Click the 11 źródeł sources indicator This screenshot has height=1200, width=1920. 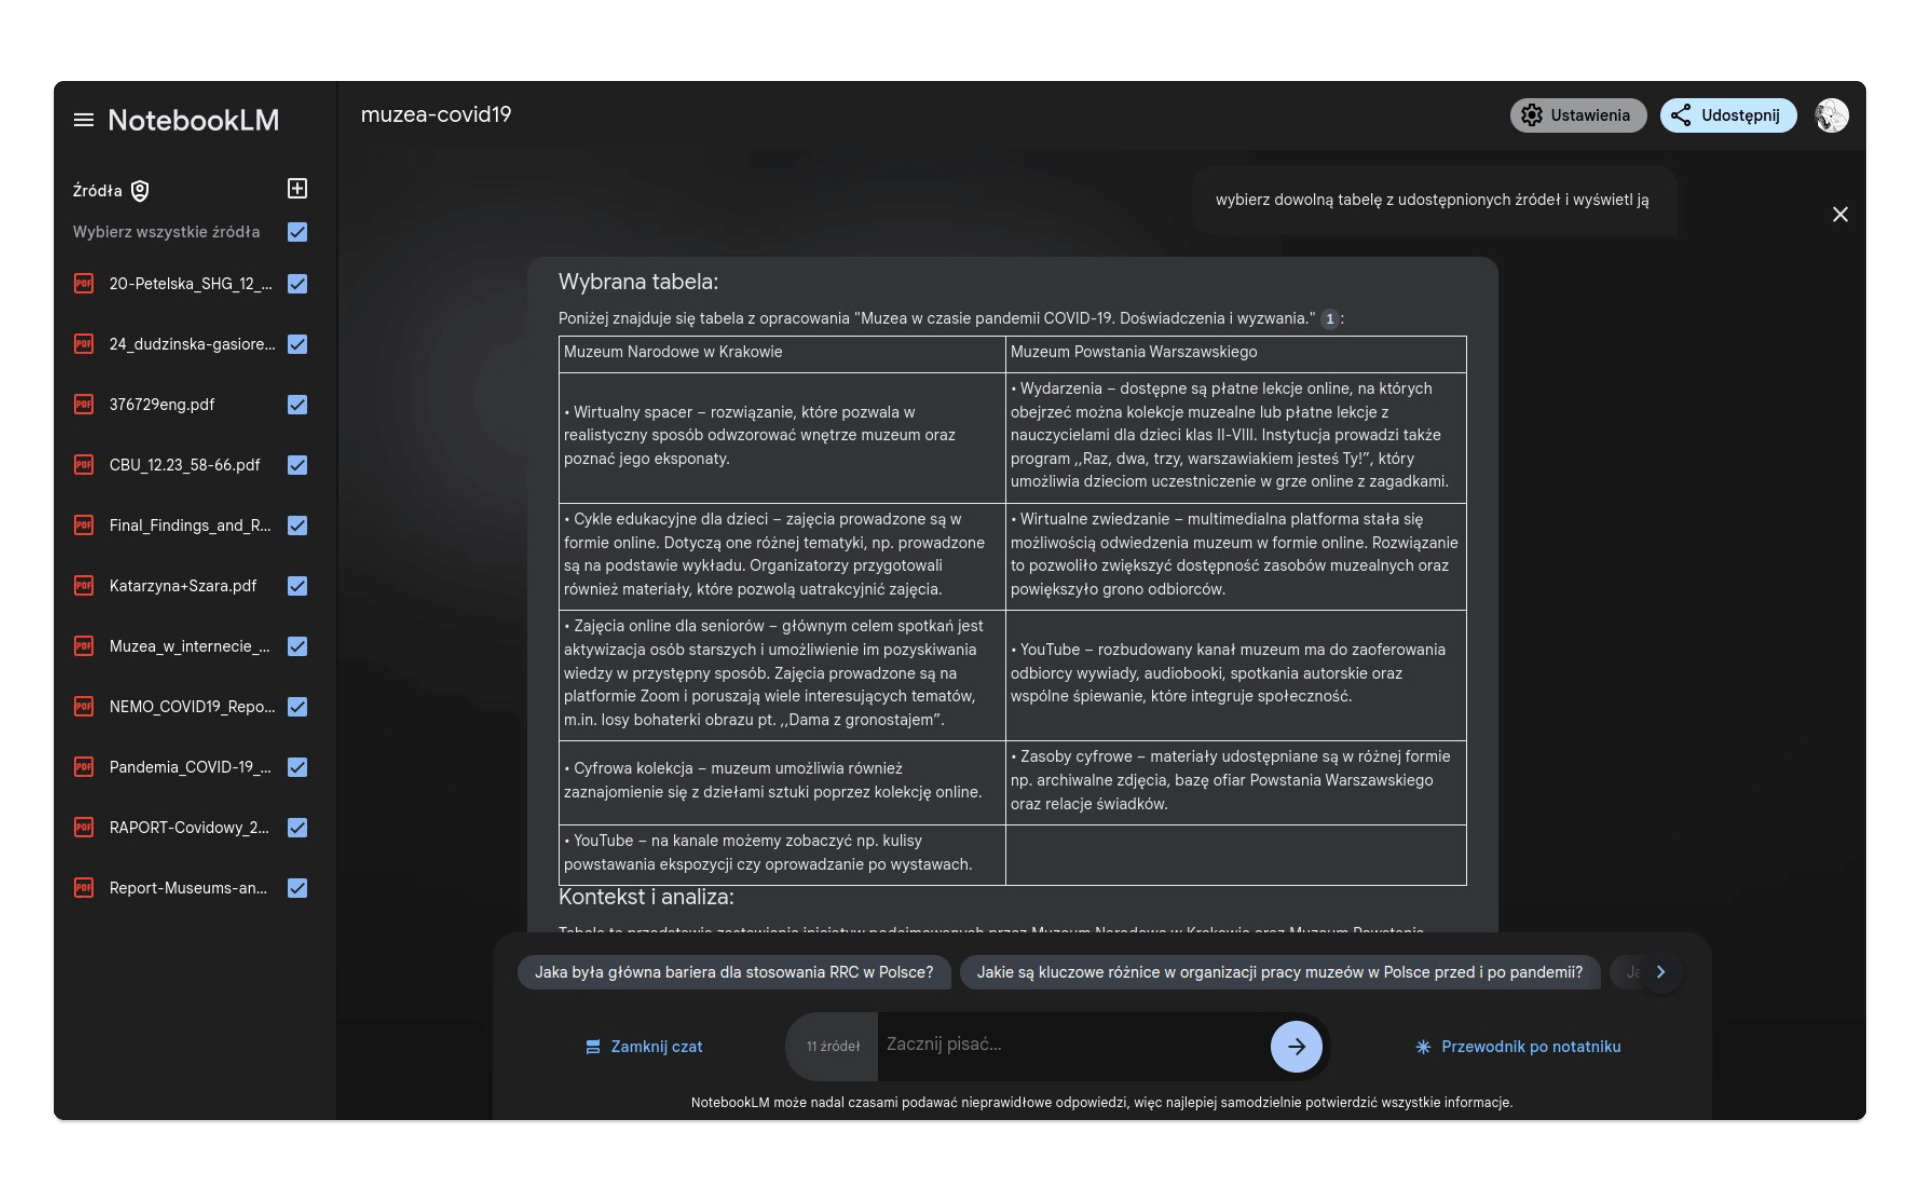tap(832, 1046)
